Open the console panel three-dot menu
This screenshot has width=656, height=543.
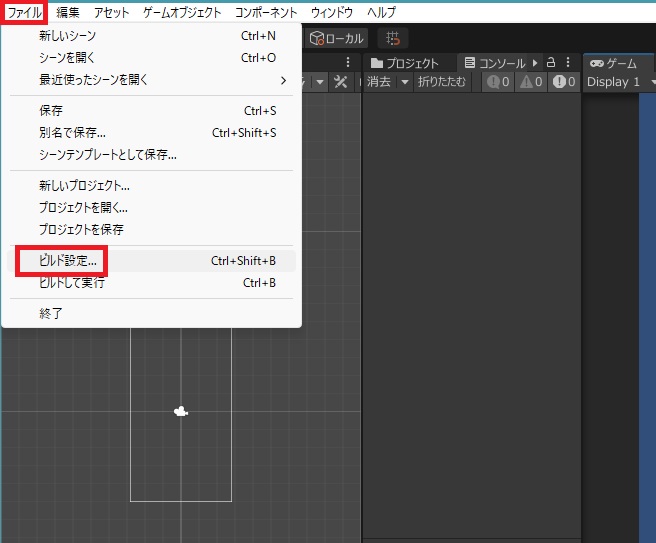(x=568, y=62)
